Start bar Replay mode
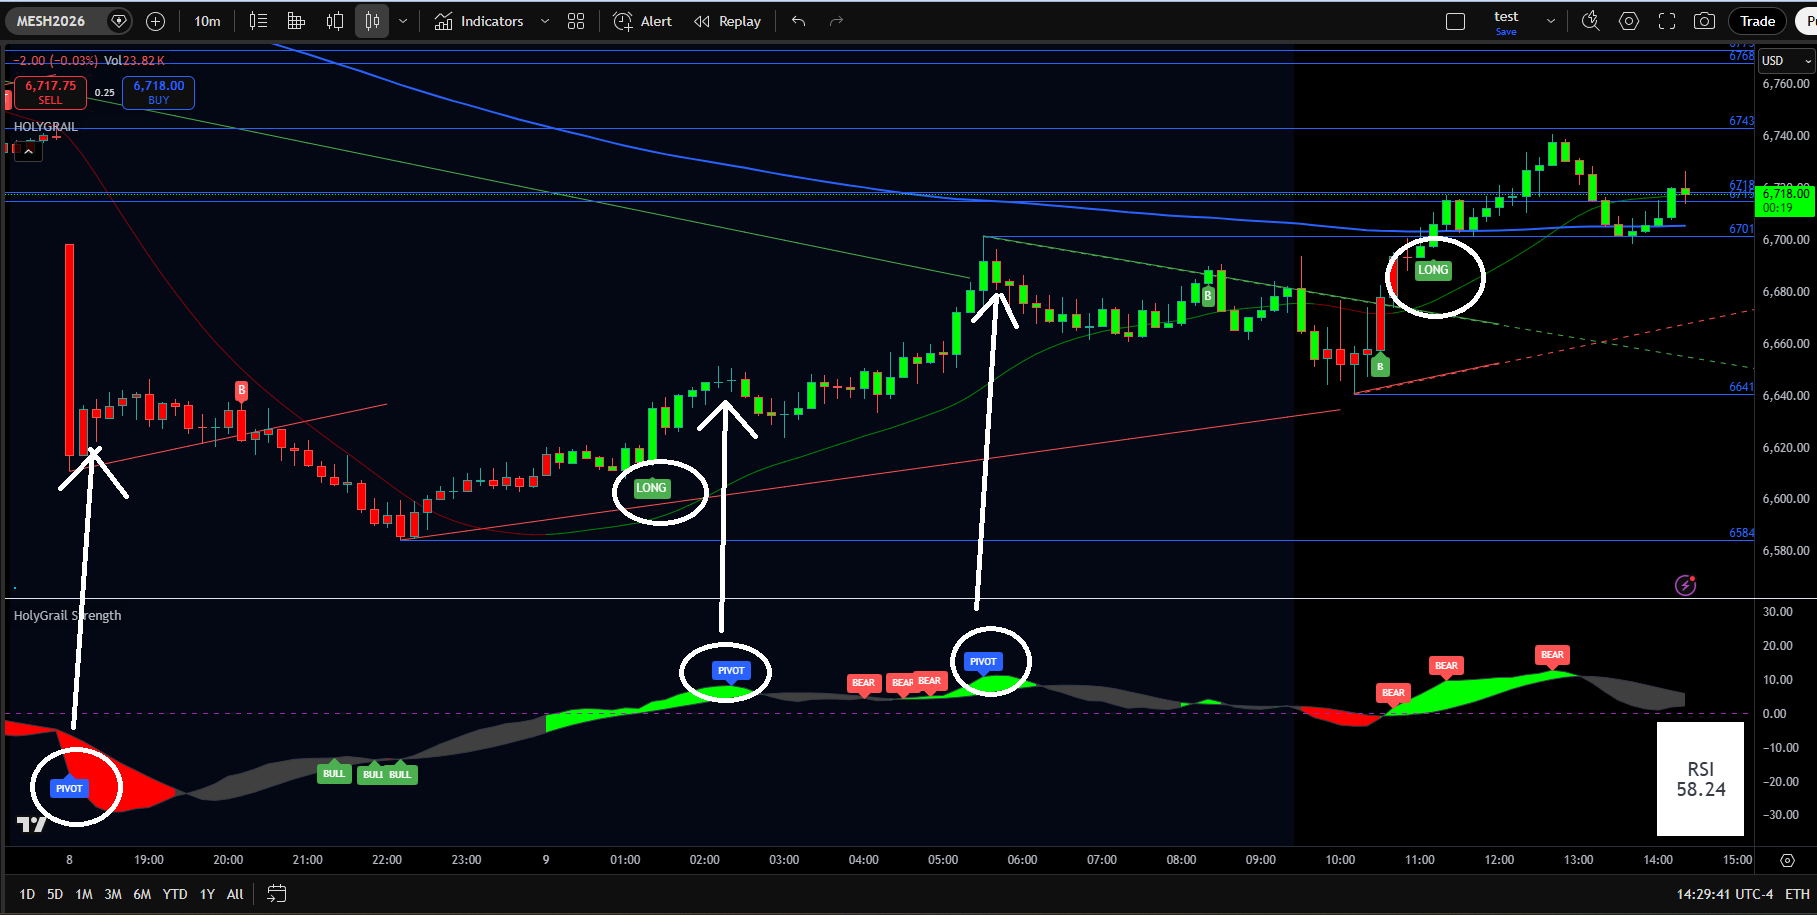Screen dimensions: 1817x915 coord(727,21)
